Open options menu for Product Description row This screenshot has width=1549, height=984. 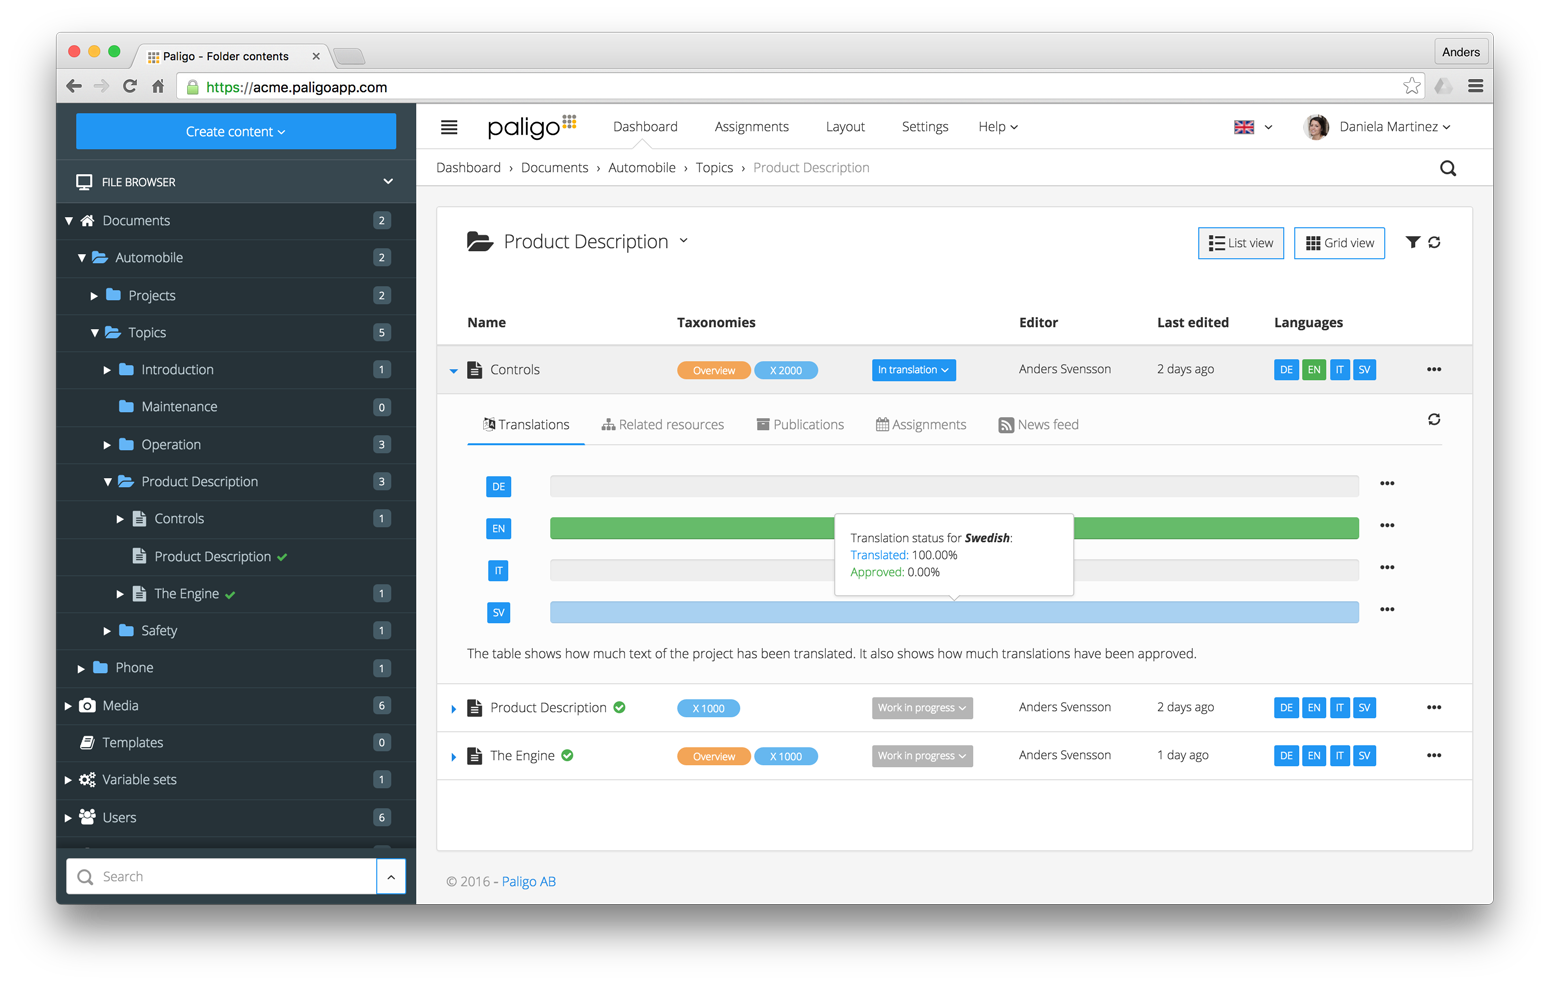click(1434, 708)
